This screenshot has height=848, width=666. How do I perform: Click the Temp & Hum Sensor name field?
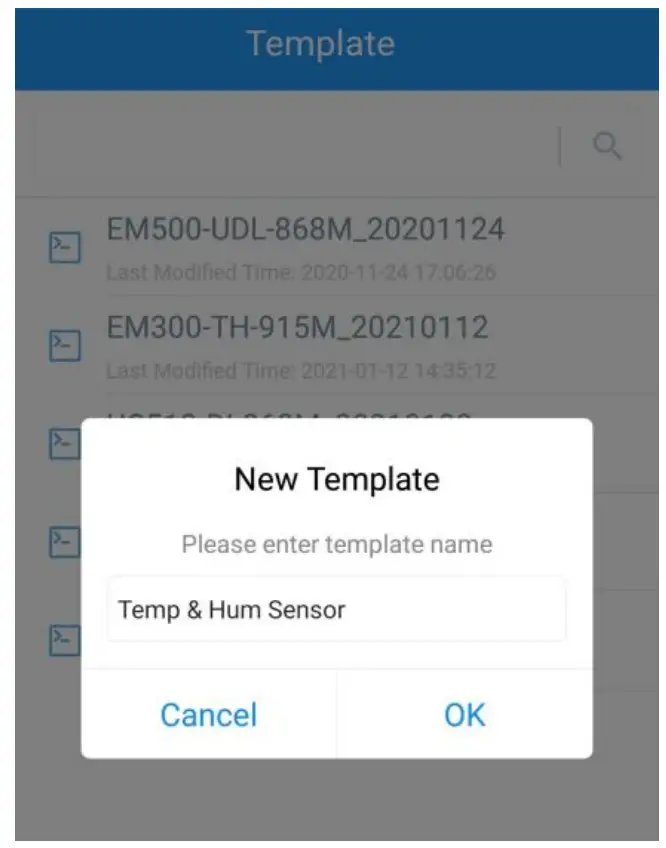coord(337,610)
